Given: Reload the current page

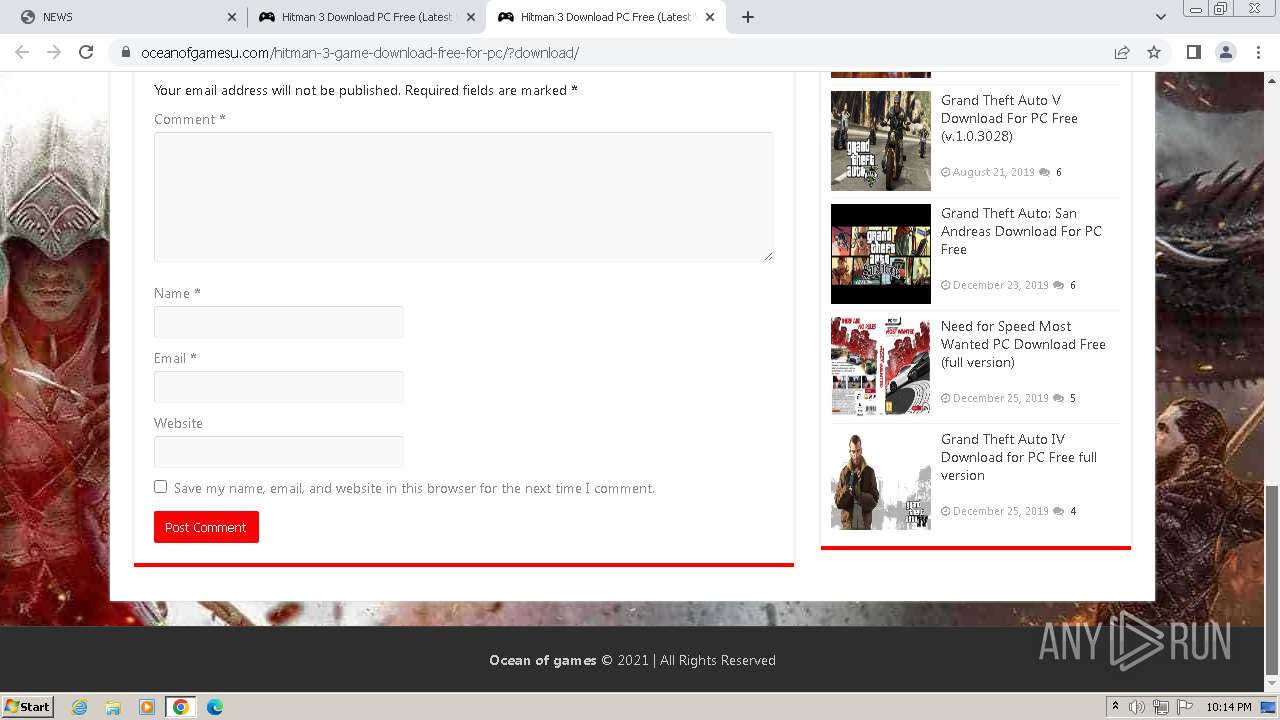Looking at the screenshot, I should pos(86,53).
